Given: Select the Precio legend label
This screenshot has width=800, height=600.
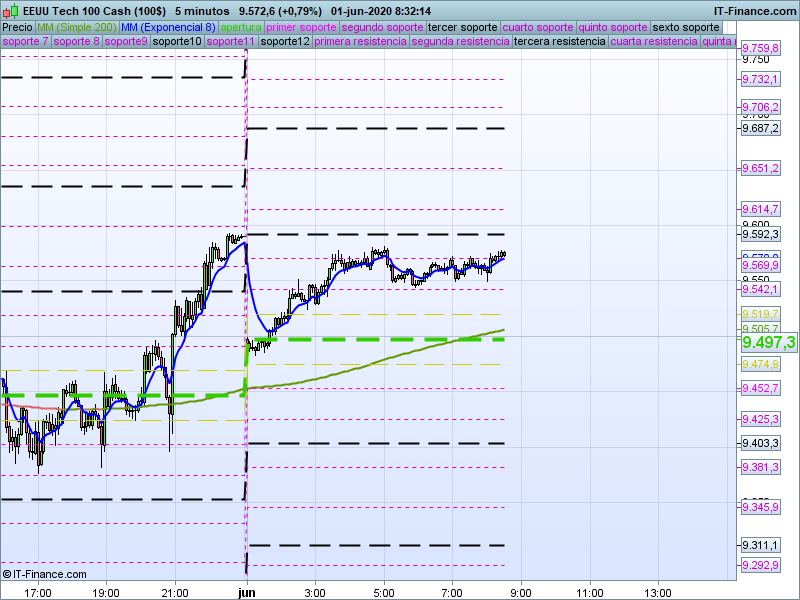Looking at the screenshot, I should click(17, 28).
